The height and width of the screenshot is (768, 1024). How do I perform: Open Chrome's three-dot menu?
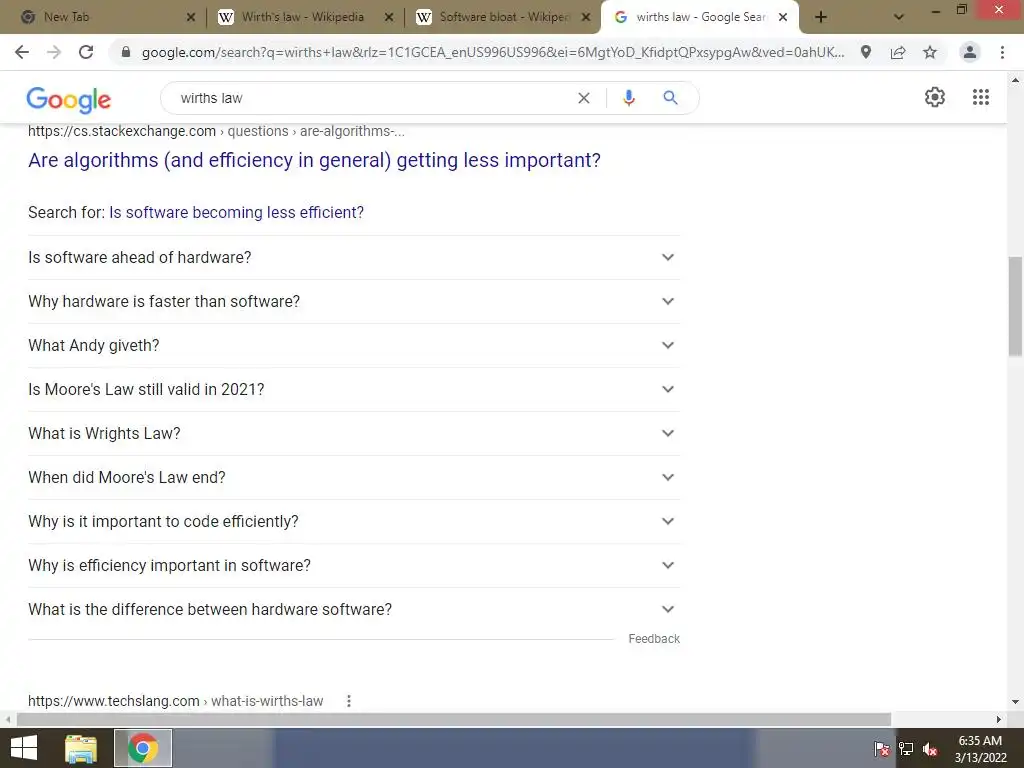(1002, 52)
